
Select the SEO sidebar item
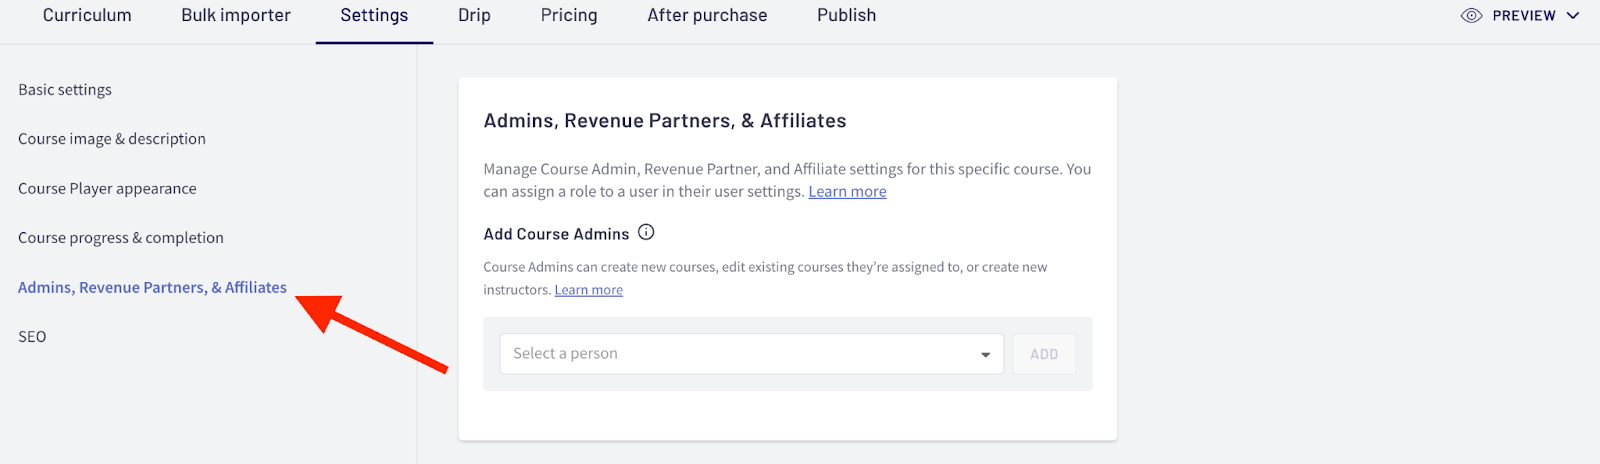(x=32, y=336)
